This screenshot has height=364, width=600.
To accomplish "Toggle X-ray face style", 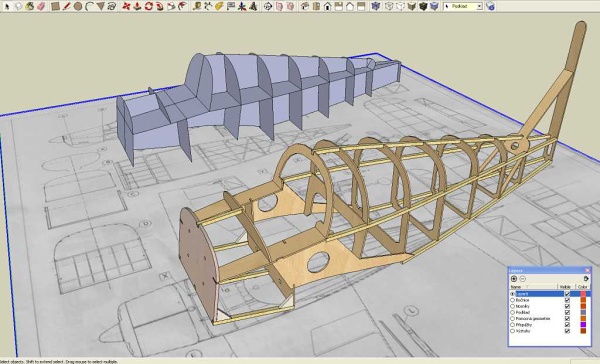I will click(375, 6).
